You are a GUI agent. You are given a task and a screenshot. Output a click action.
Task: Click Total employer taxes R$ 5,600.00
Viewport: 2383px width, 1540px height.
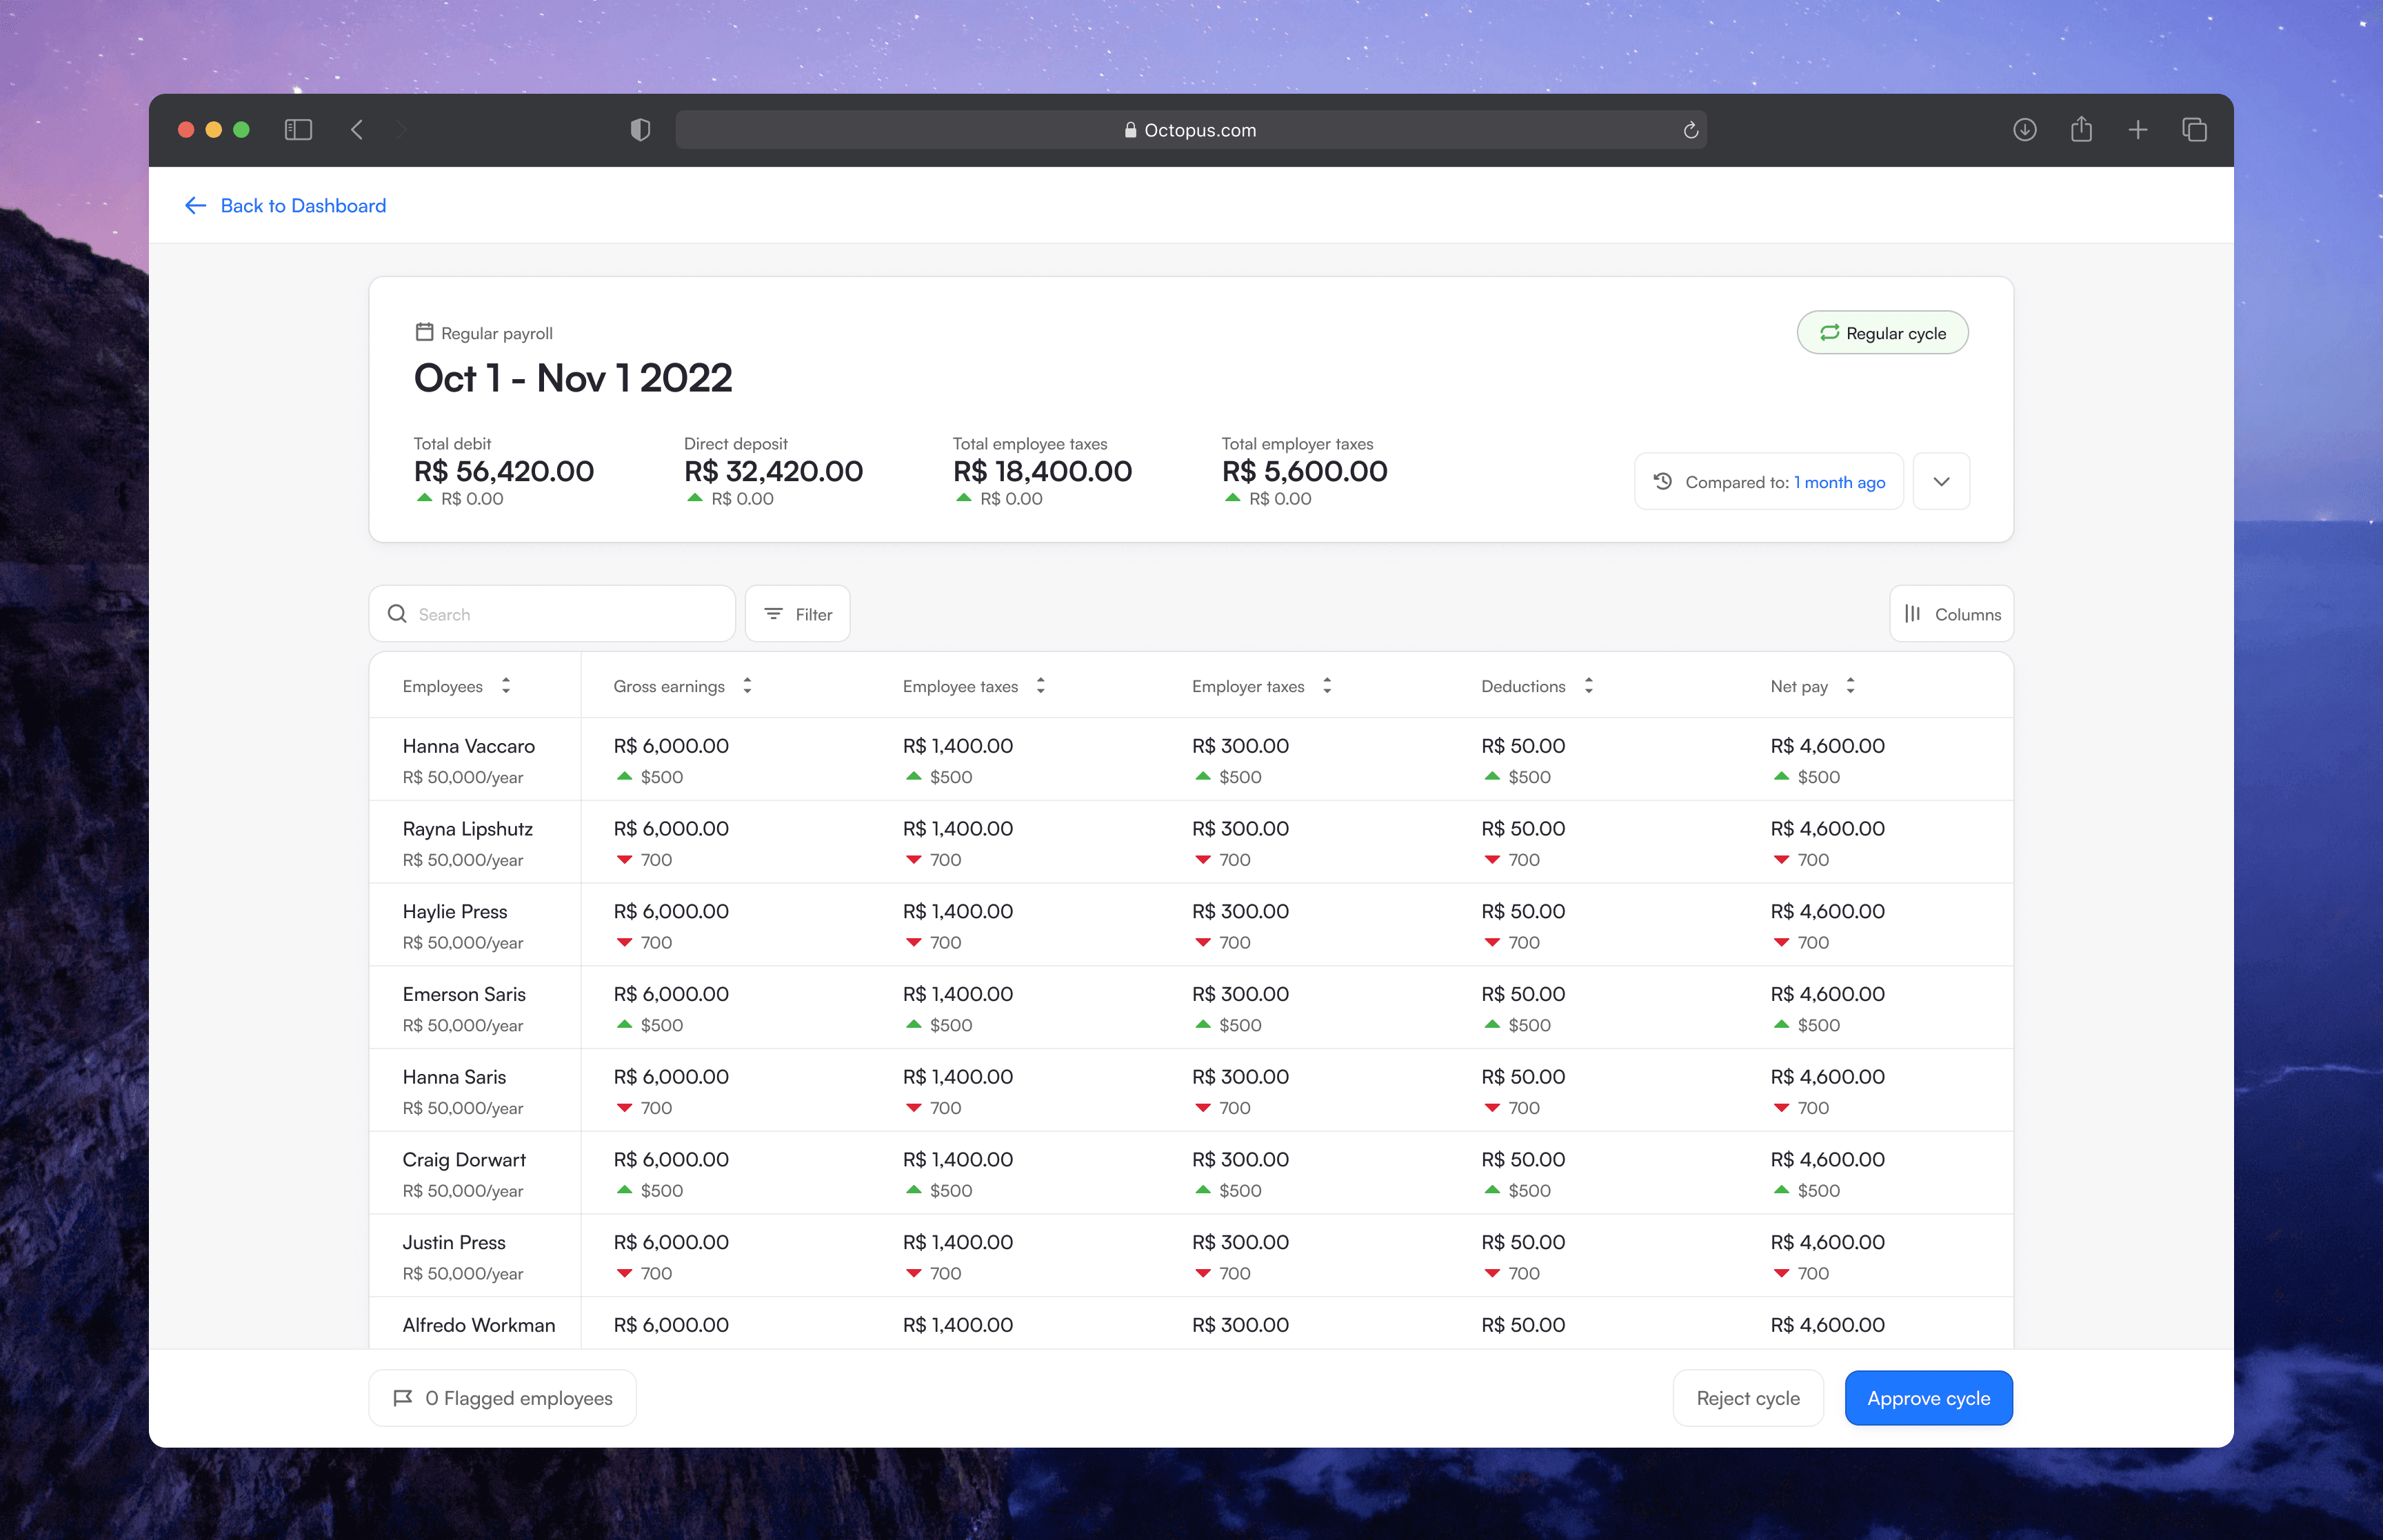(x=1304, y=471)
